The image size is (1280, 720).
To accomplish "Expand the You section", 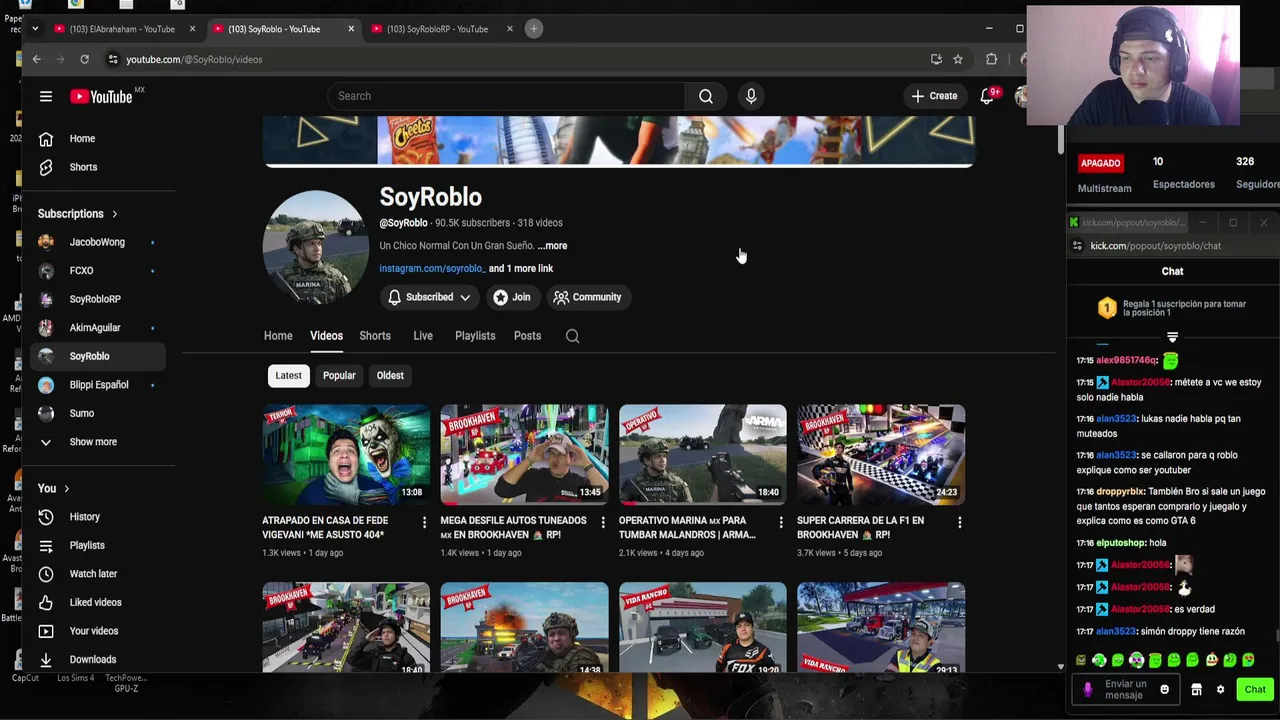I will 54,488.
